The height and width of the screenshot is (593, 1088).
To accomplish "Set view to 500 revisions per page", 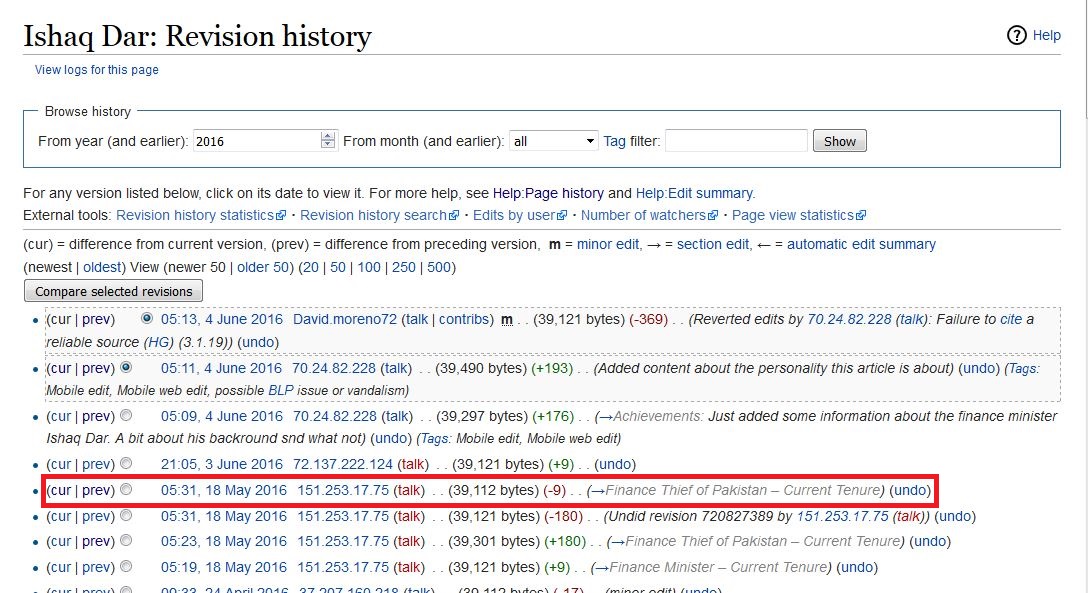I will pos(439,267).
